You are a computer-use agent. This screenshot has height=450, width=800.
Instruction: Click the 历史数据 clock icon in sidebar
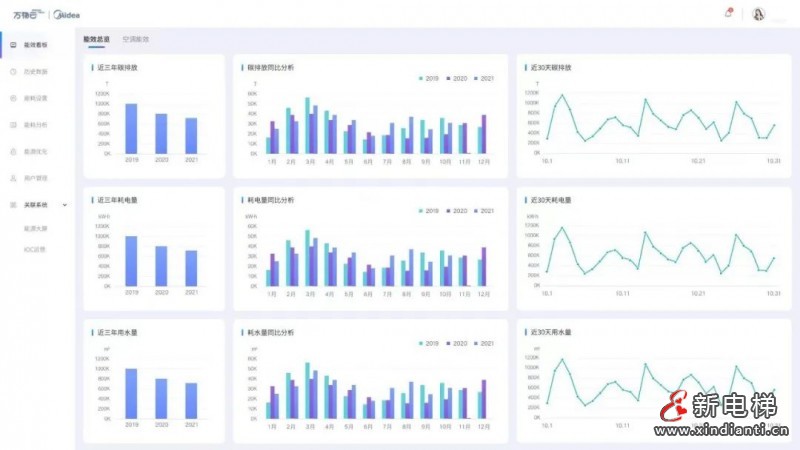pos(13,72)
